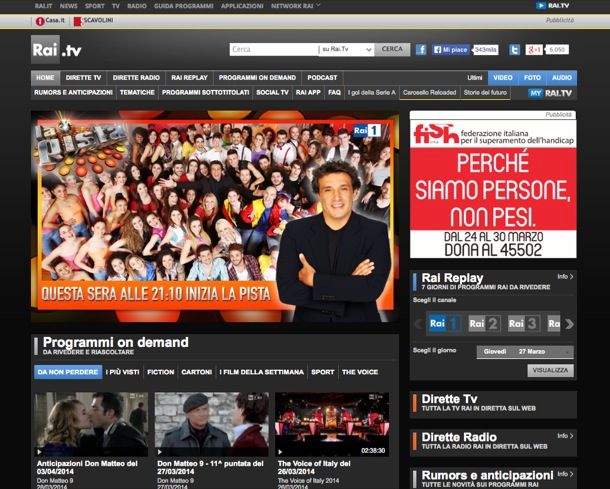Switch to the AUDIO latest tab
The height and width of the screenshot is (489, 610).
tap(562, 78)
